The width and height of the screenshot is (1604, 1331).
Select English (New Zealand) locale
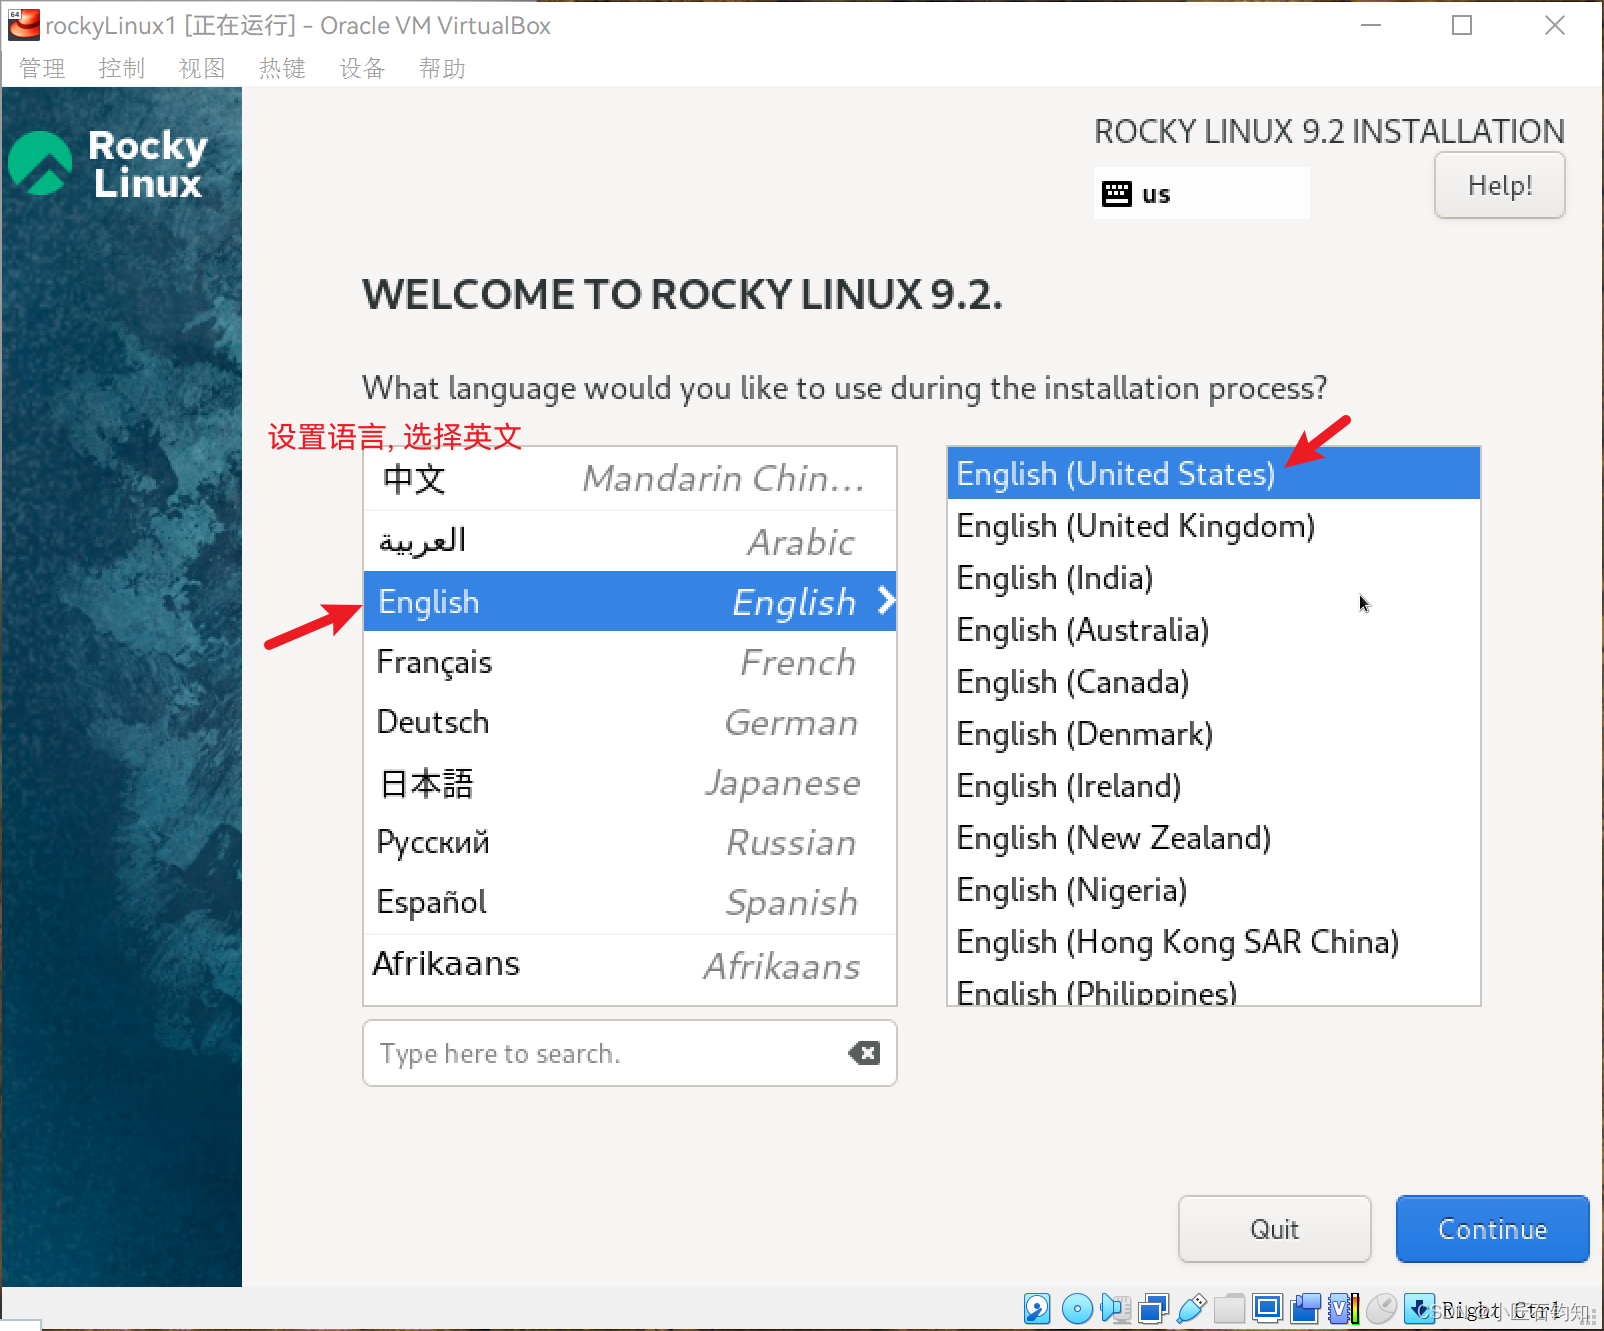(1213, 837)
